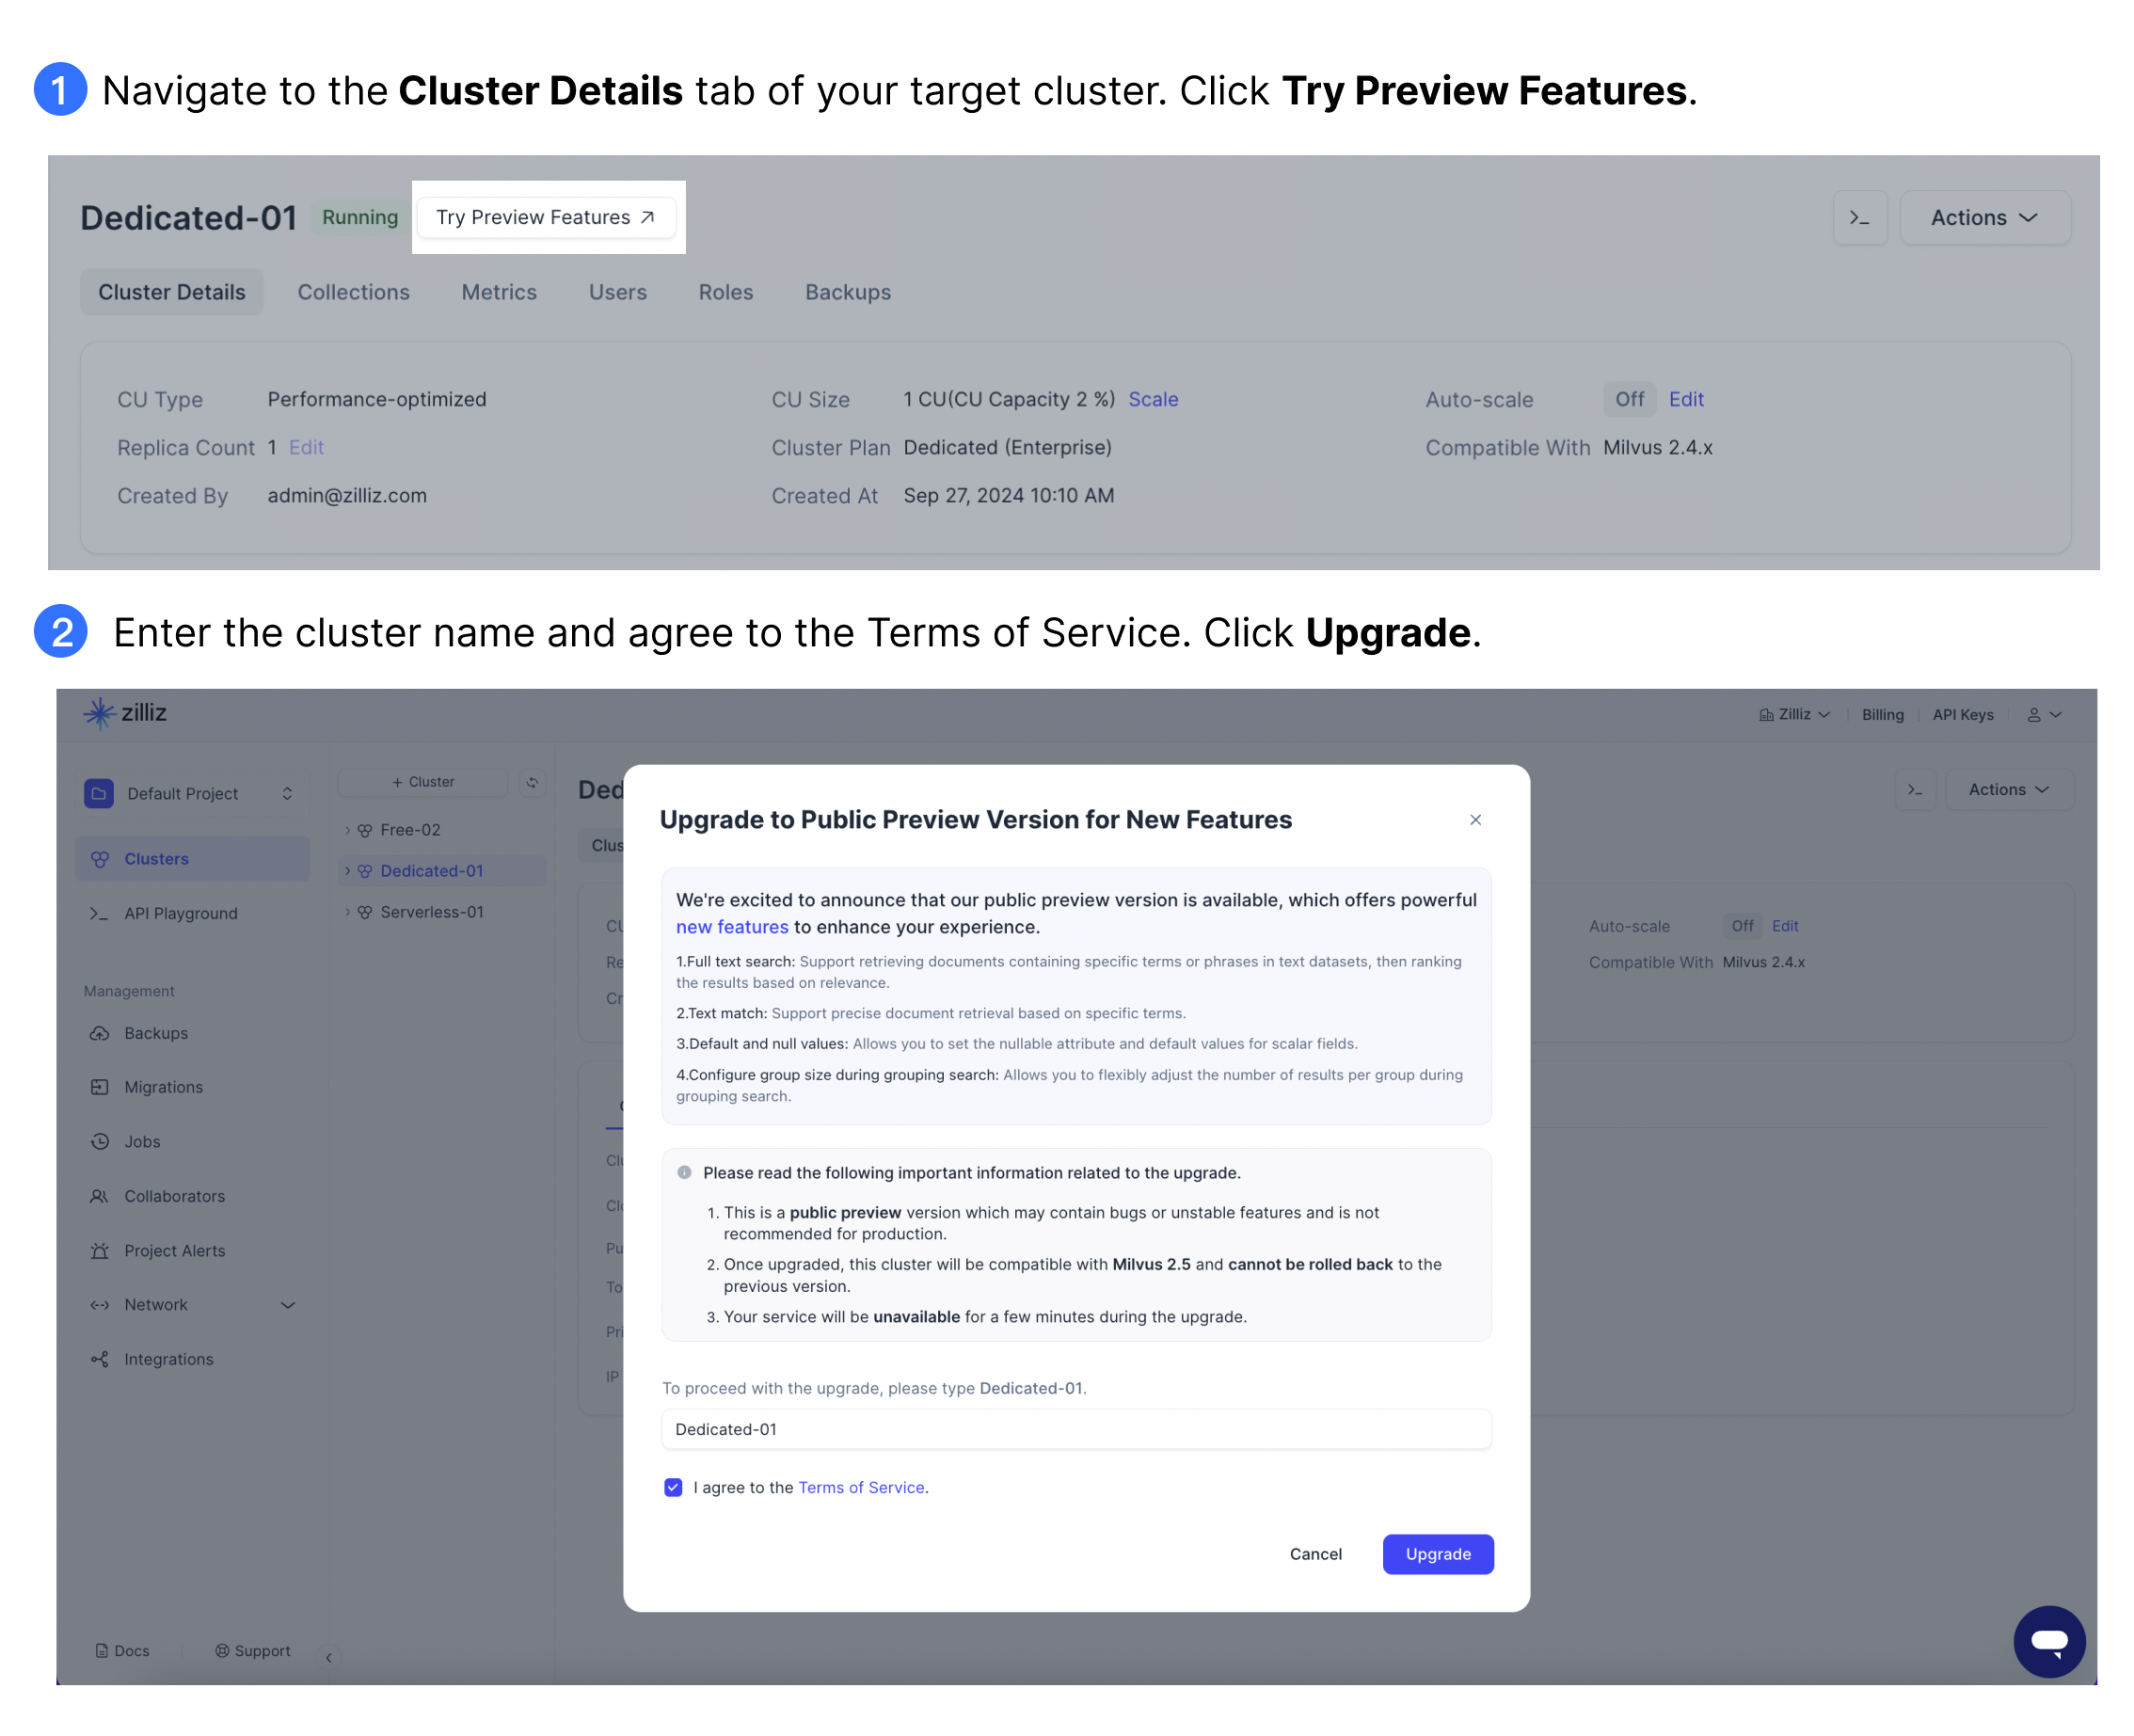
Task: Select the Clusters sidebar icon
Action: coord(100,858)
